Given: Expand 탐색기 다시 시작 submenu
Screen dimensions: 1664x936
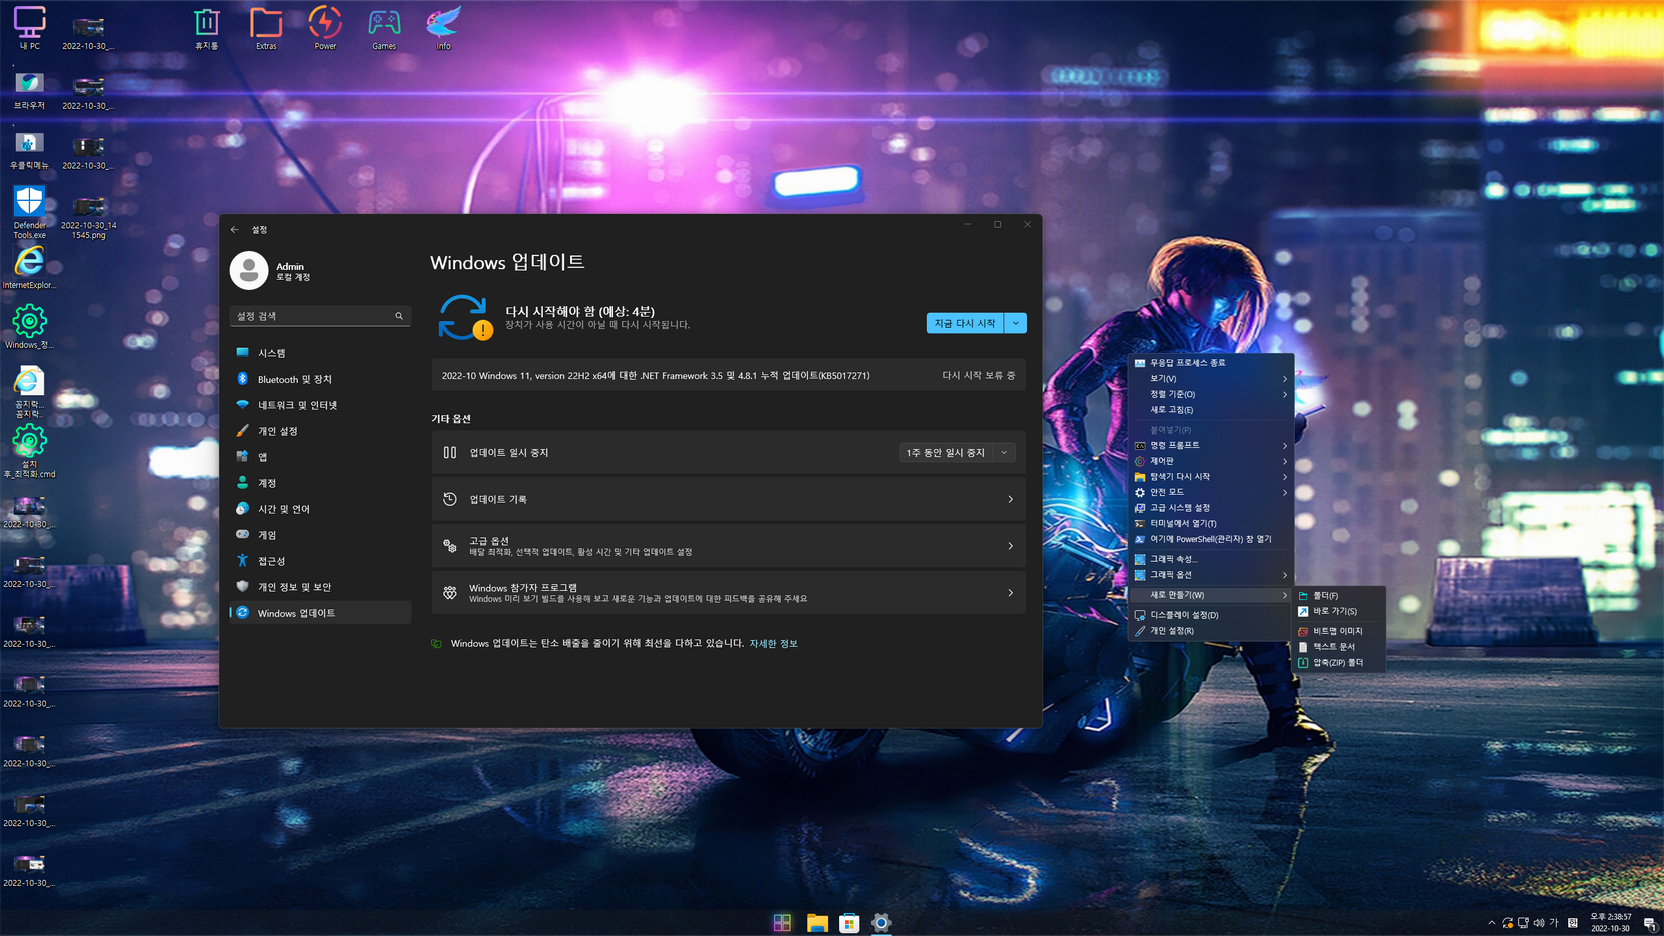Looking at the screenshot, I should click(1211, 477).
